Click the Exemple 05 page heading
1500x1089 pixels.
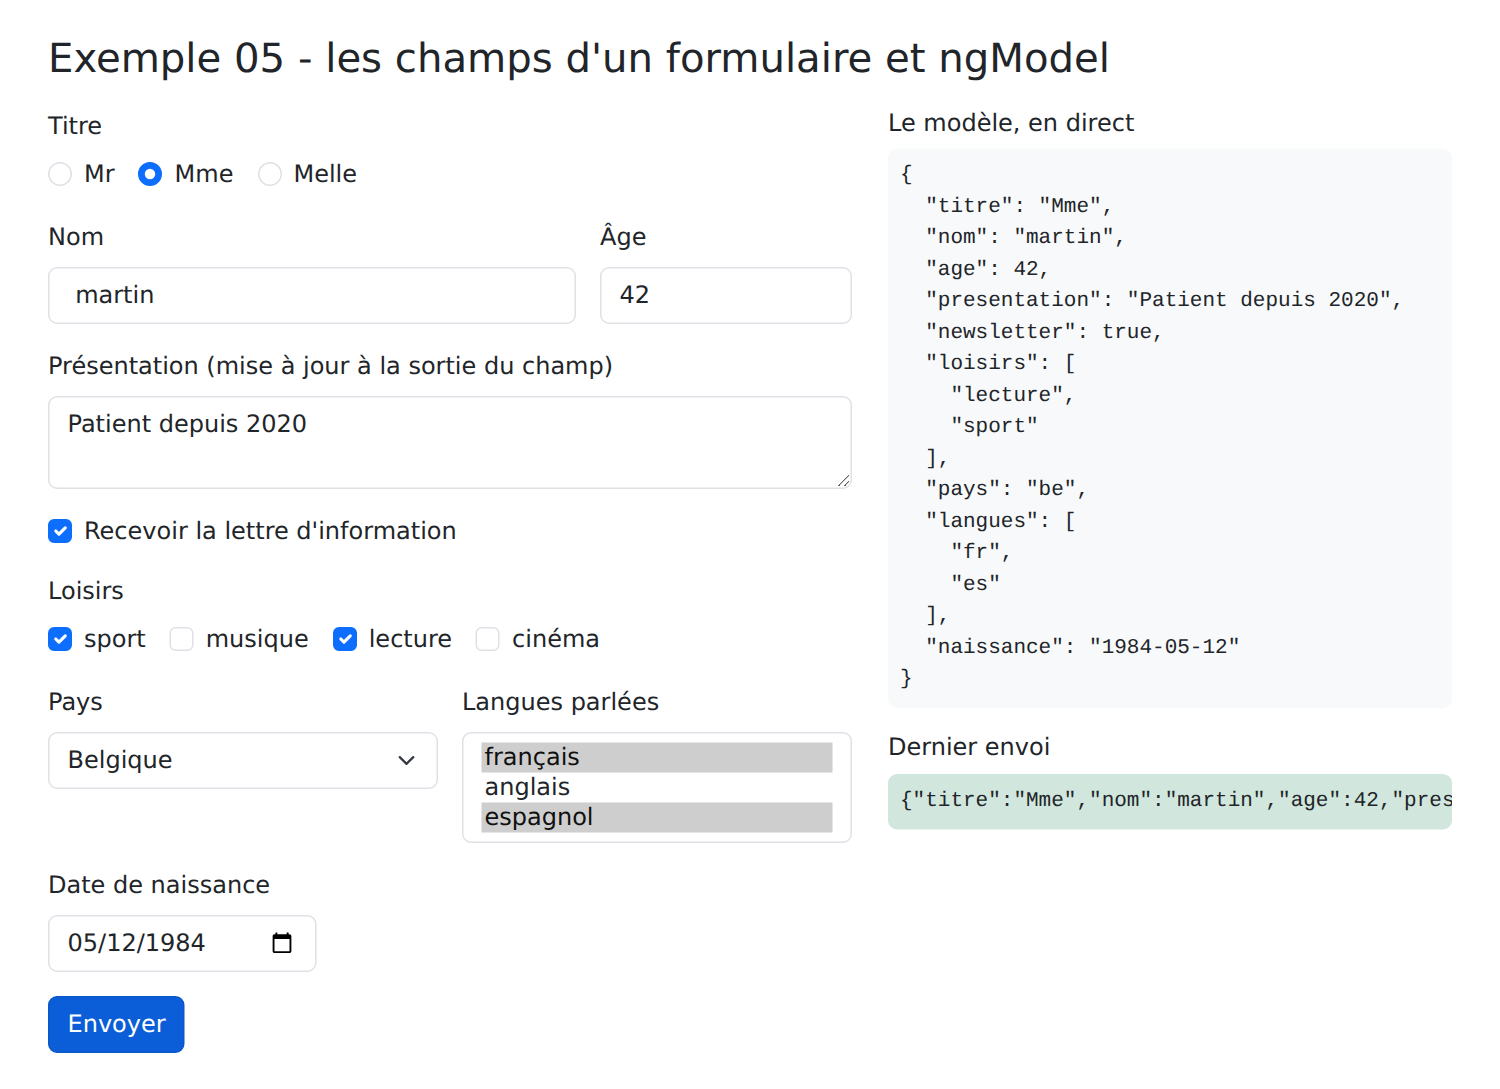(x=579, y=58)
